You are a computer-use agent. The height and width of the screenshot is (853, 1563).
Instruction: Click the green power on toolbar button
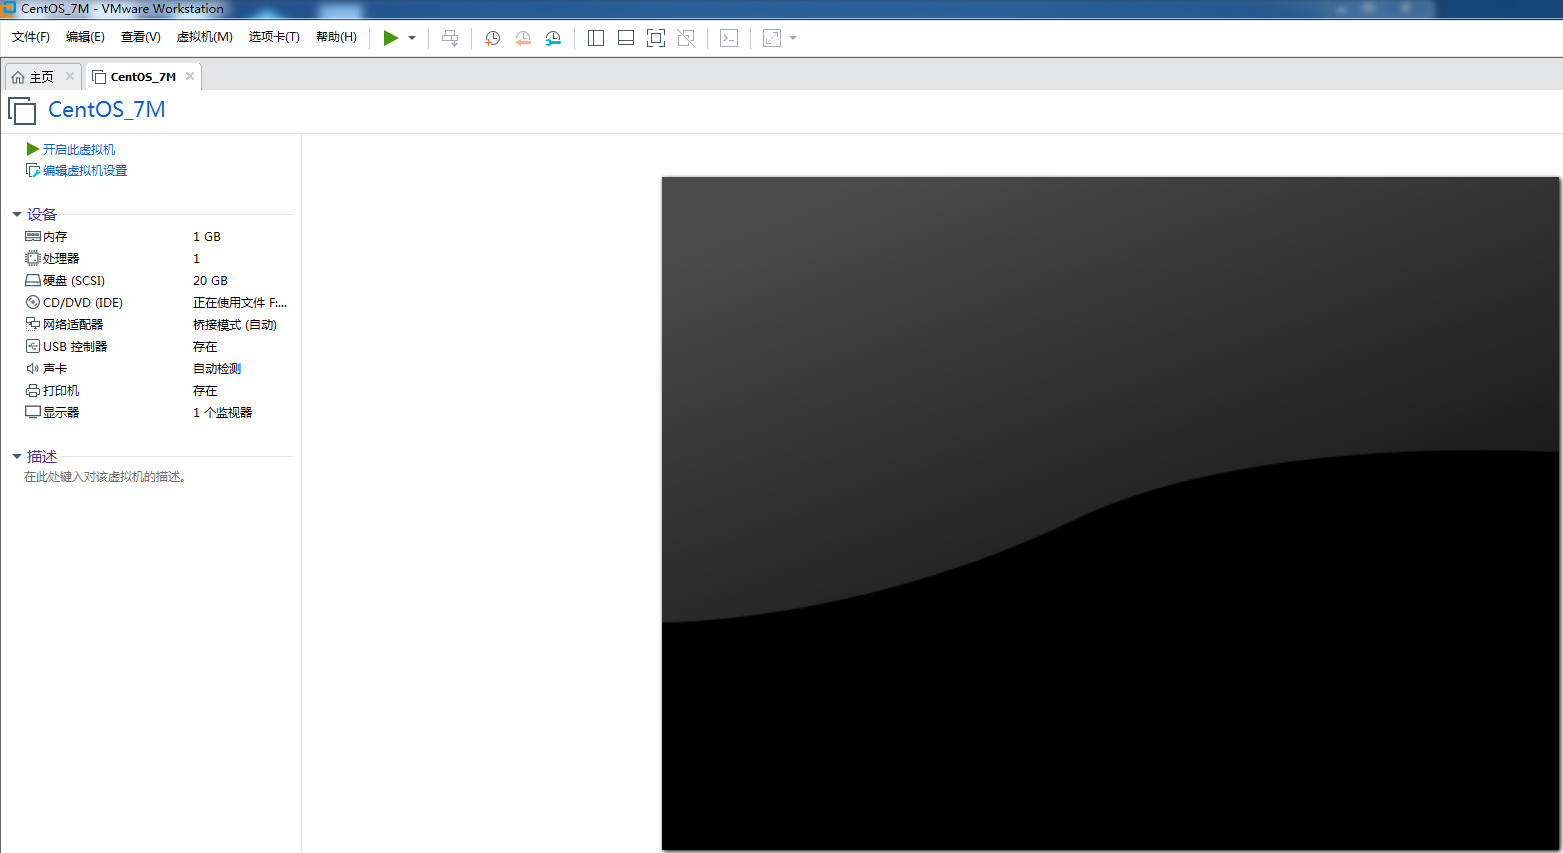click(391, 38)
